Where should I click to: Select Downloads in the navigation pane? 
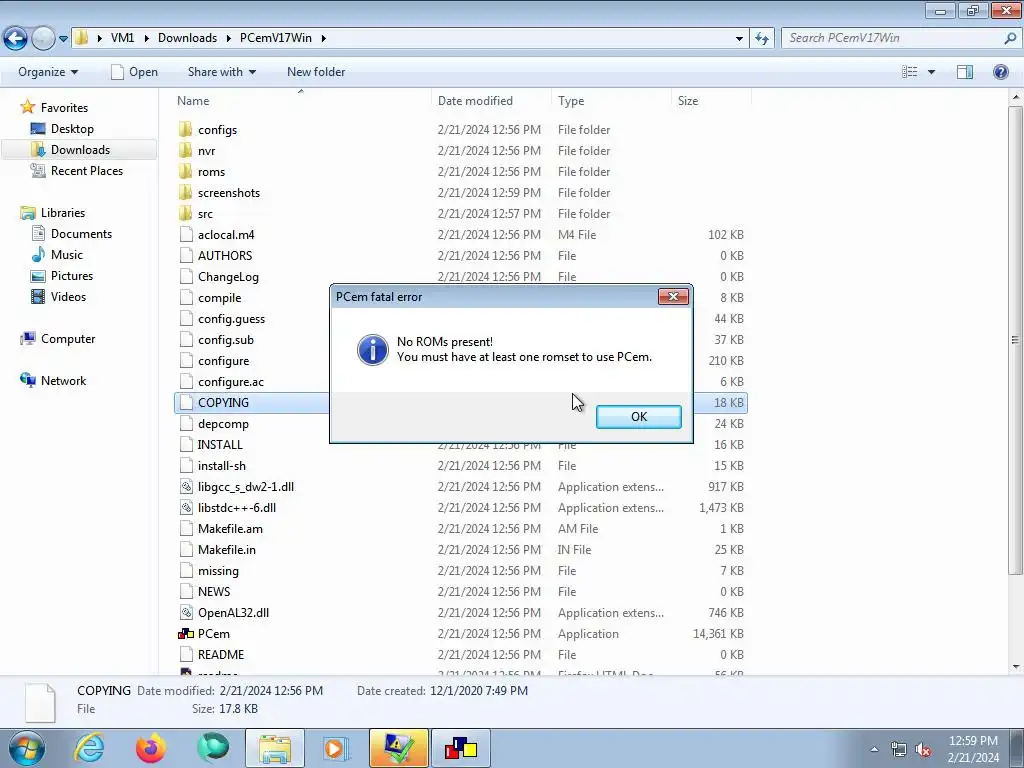pyautogui.click(x=80, y=150)
